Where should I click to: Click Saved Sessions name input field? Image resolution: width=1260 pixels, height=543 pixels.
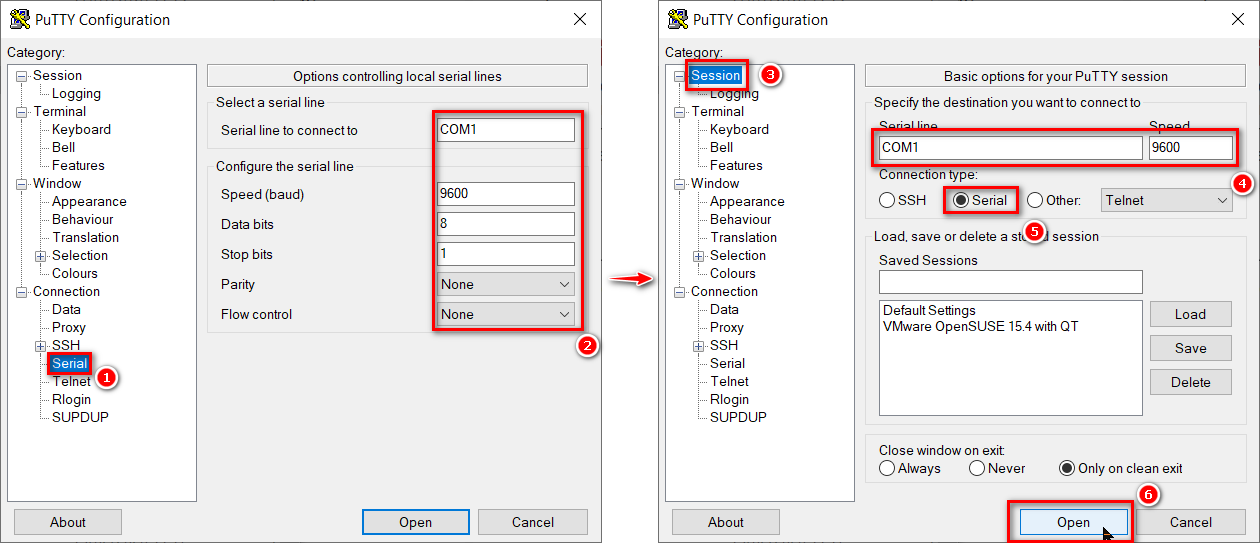click(1010, 282)
